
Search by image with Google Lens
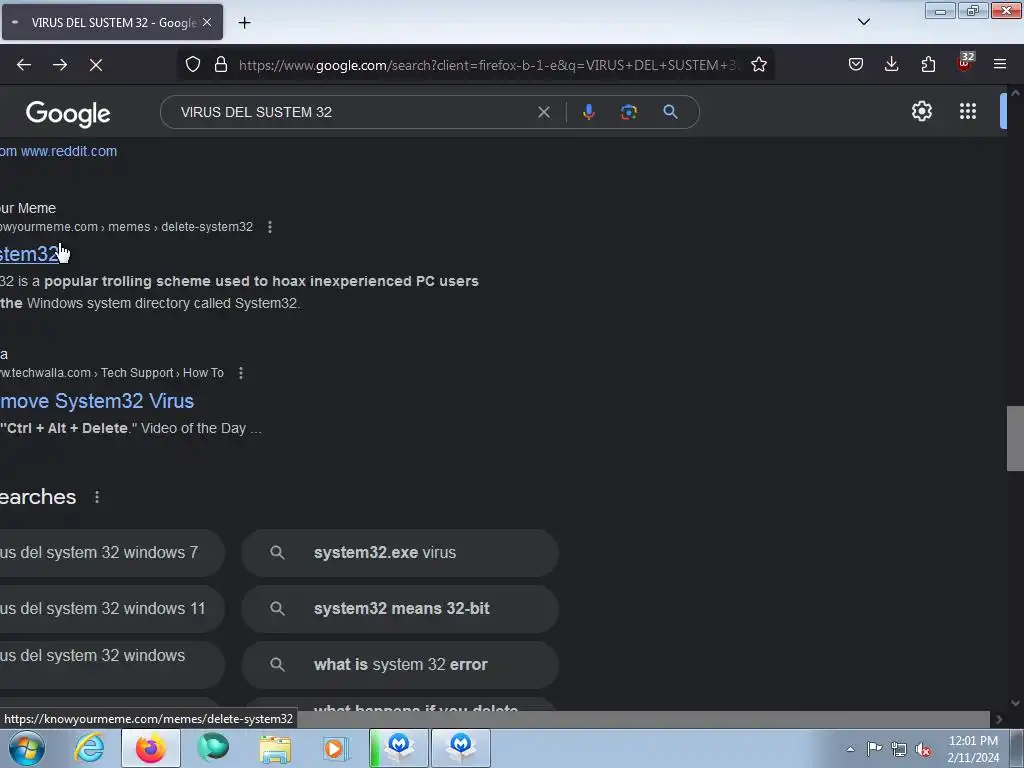click(629, 112)
